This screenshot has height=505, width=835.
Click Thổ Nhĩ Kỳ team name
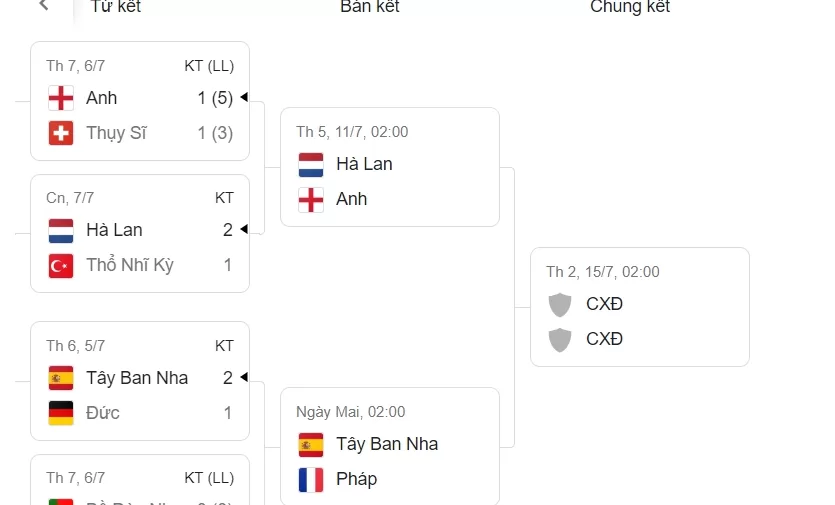130,265
